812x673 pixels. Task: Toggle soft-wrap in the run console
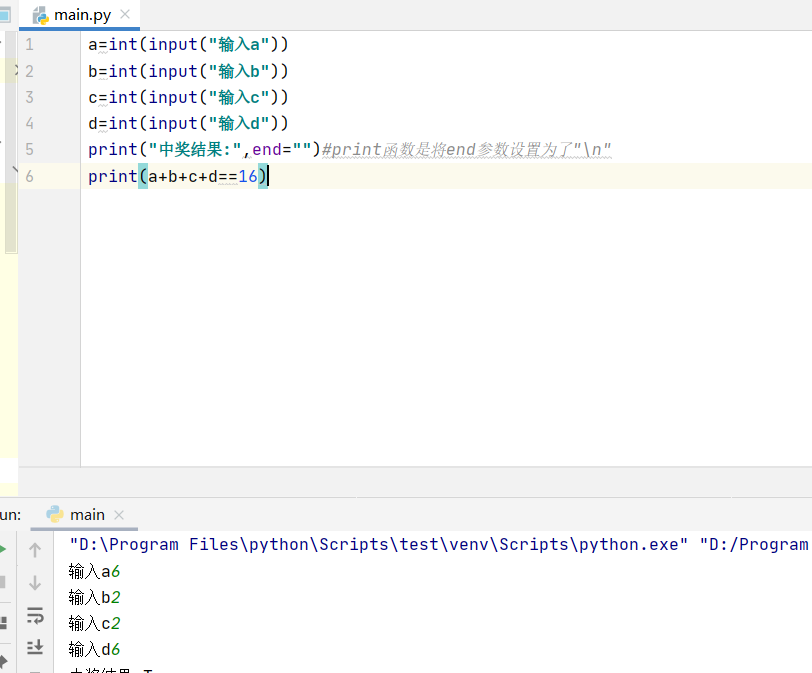click(x=36, y=617)
